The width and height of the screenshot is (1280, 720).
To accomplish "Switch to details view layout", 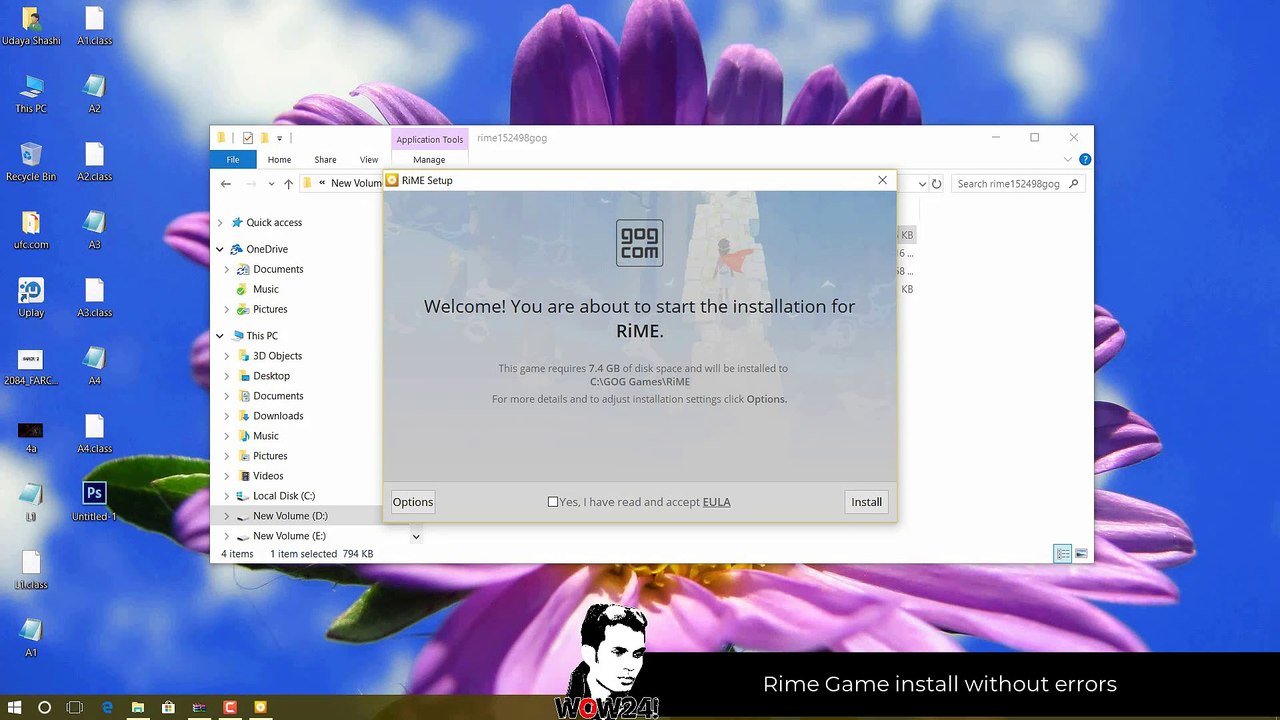I will (1063, 554).
